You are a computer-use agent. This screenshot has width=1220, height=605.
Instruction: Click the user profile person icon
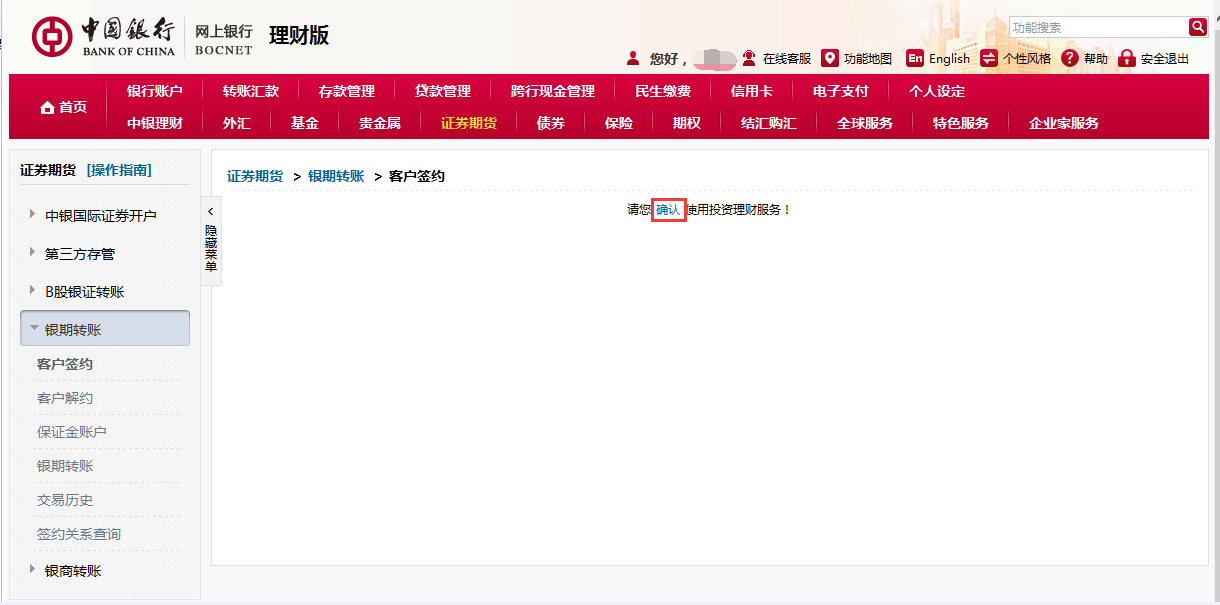click(632, 58)
